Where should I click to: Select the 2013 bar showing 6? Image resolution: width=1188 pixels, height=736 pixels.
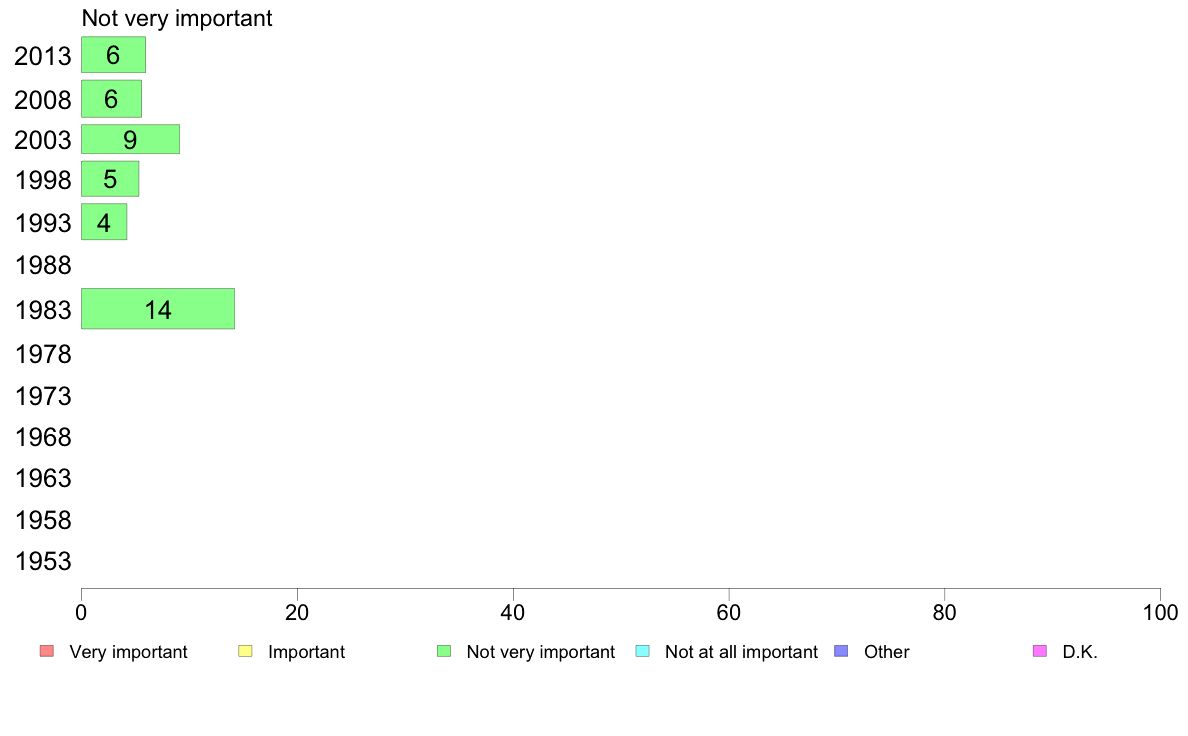pos(114,55)
